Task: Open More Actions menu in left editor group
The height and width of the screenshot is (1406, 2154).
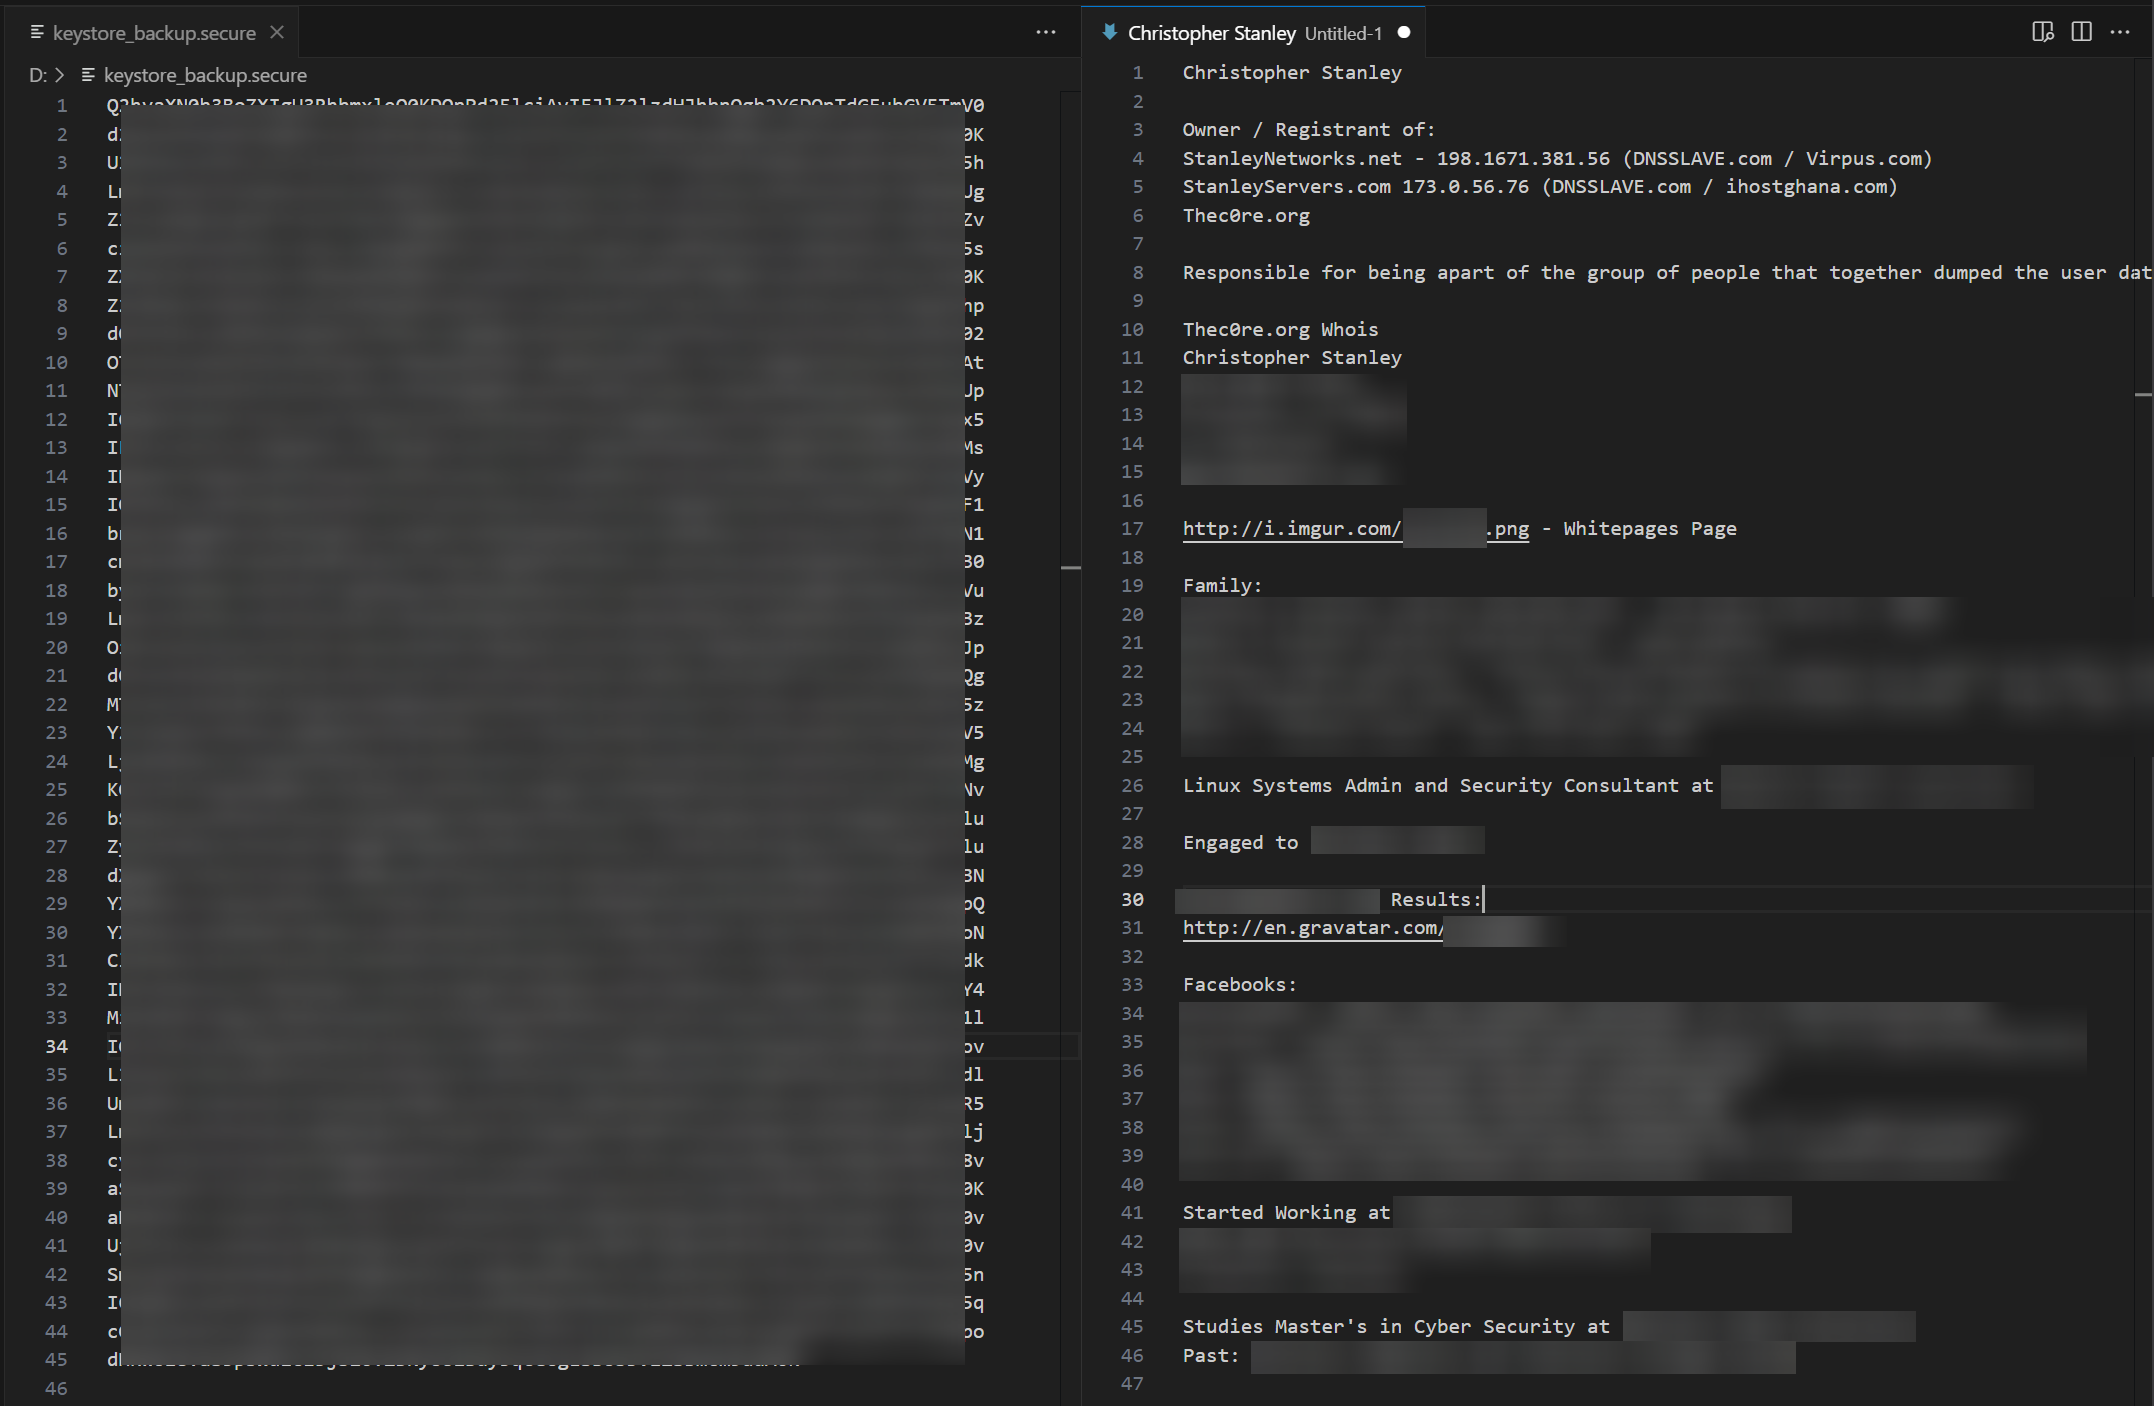Action: point(1046,32)
